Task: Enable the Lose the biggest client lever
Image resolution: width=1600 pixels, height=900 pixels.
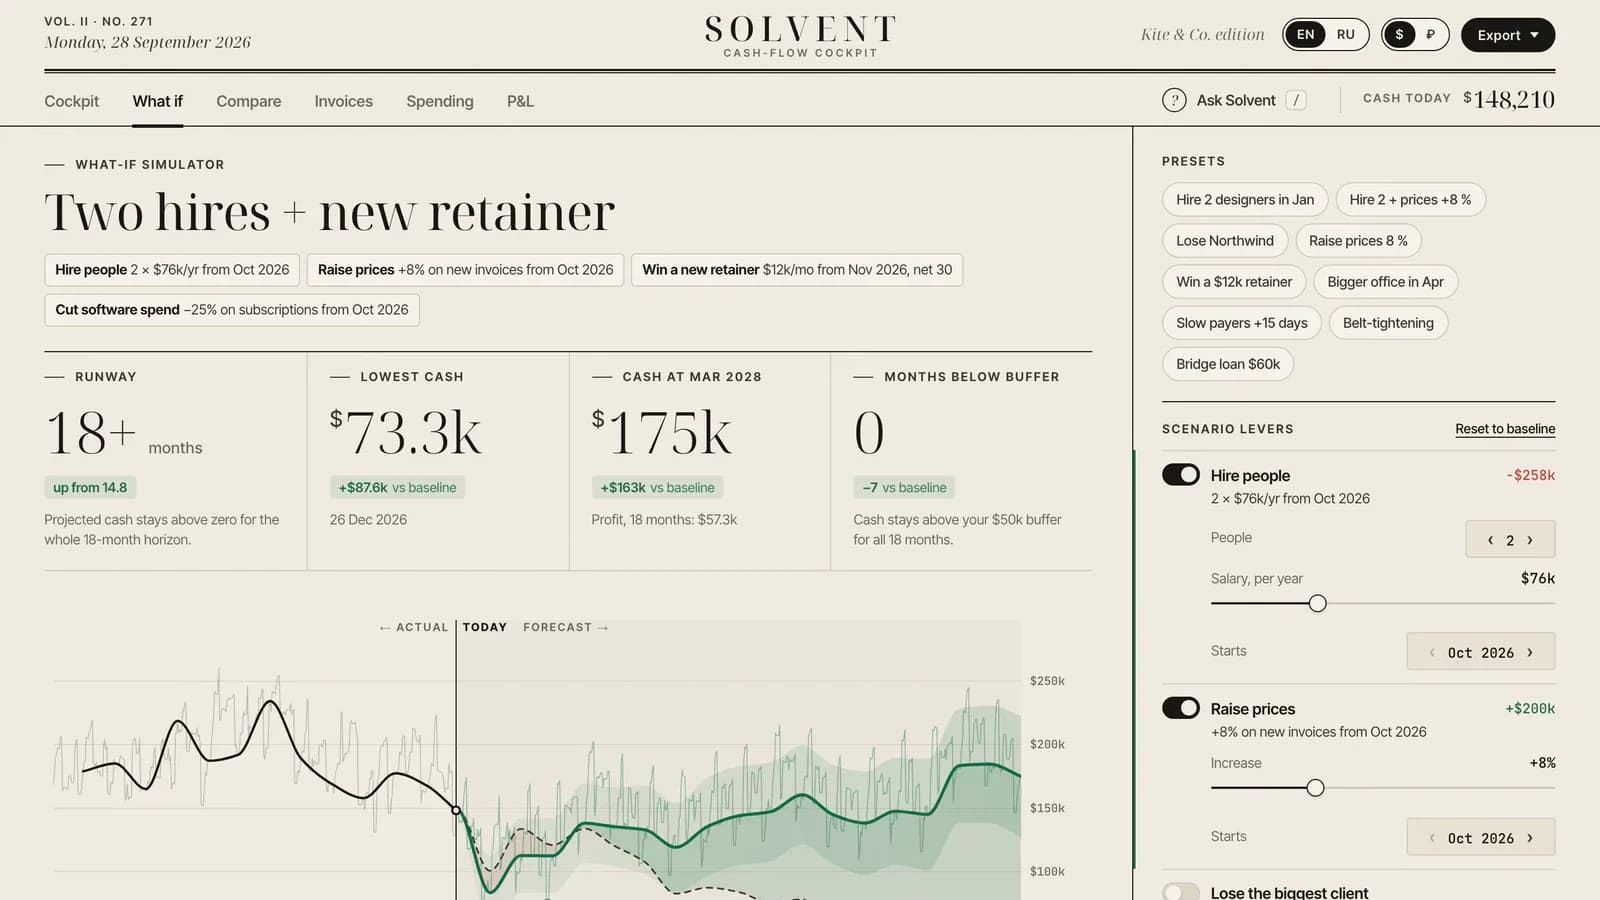Action: click(1181, 892)
